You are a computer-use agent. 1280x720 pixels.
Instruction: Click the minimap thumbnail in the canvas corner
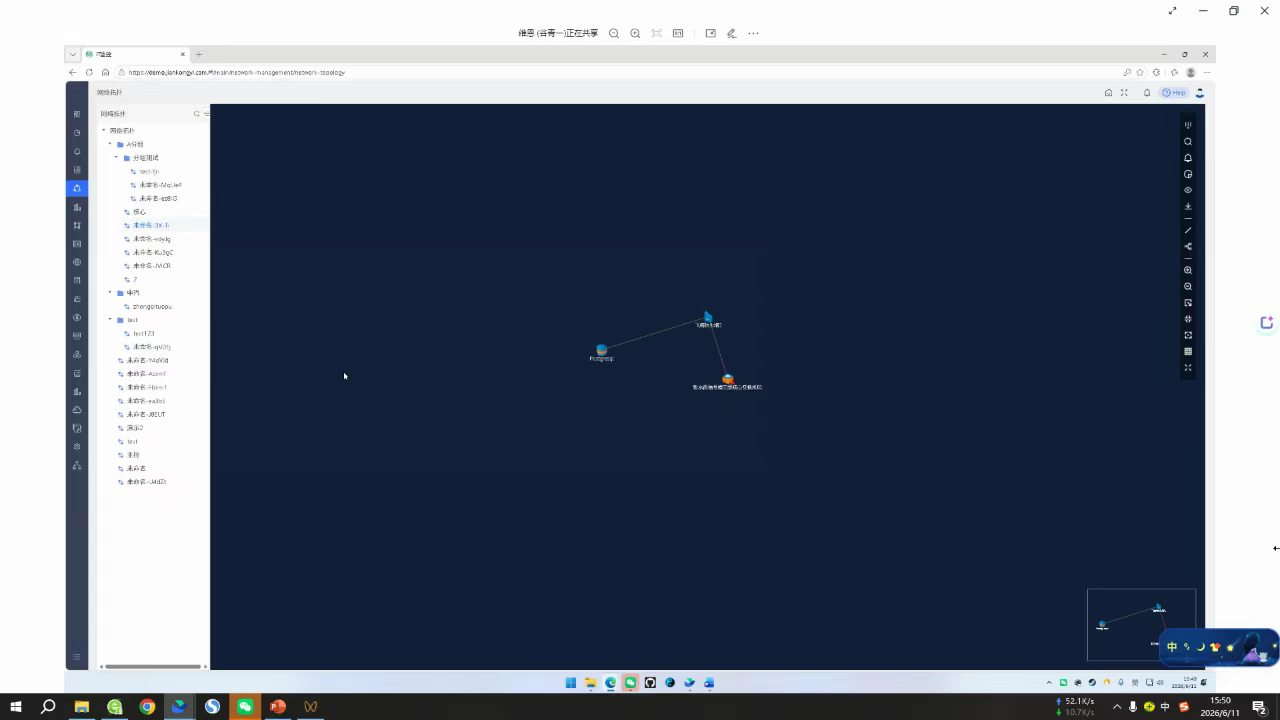pos(1141,624)
